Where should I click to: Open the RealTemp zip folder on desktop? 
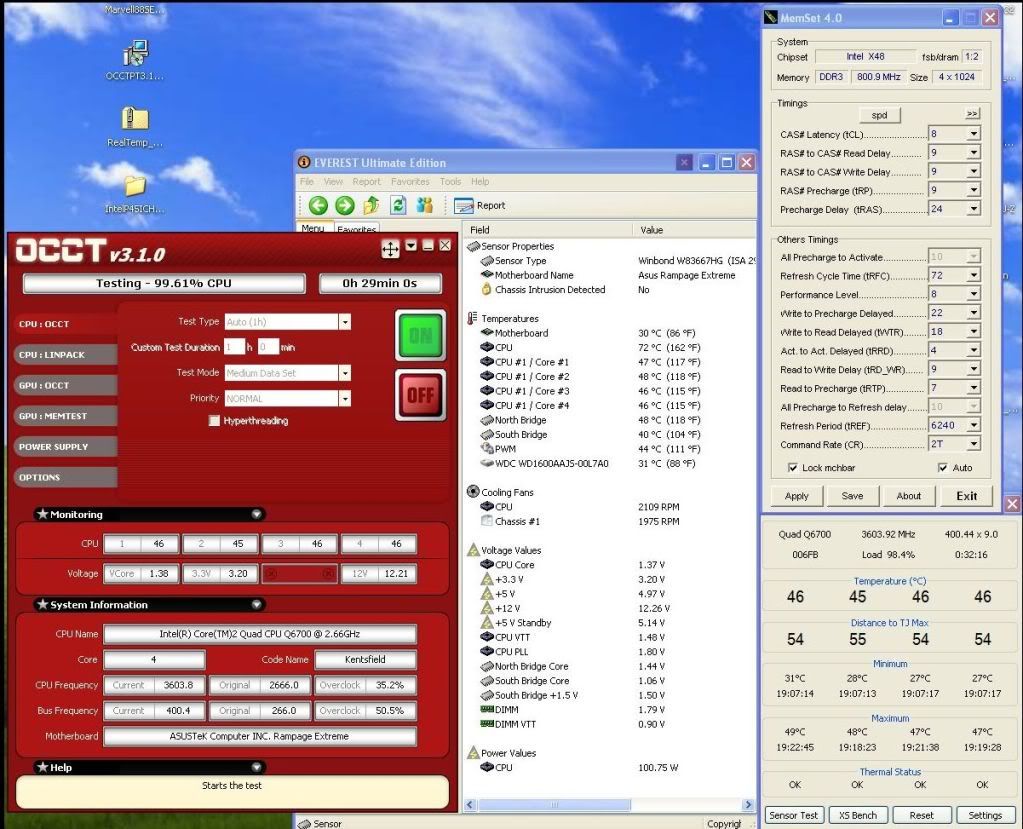click(135, 127)
